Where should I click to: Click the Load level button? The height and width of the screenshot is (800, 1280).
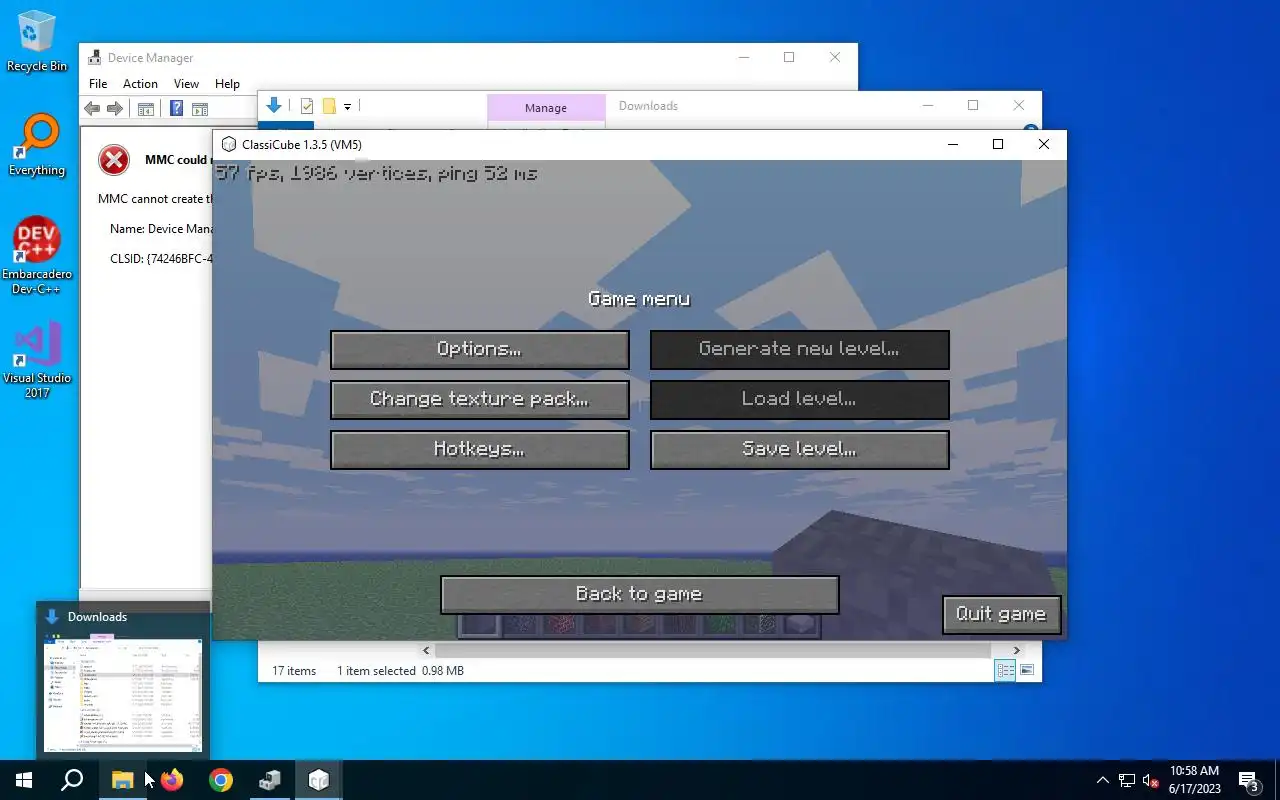pyautogui.click(x=800, y=400)
